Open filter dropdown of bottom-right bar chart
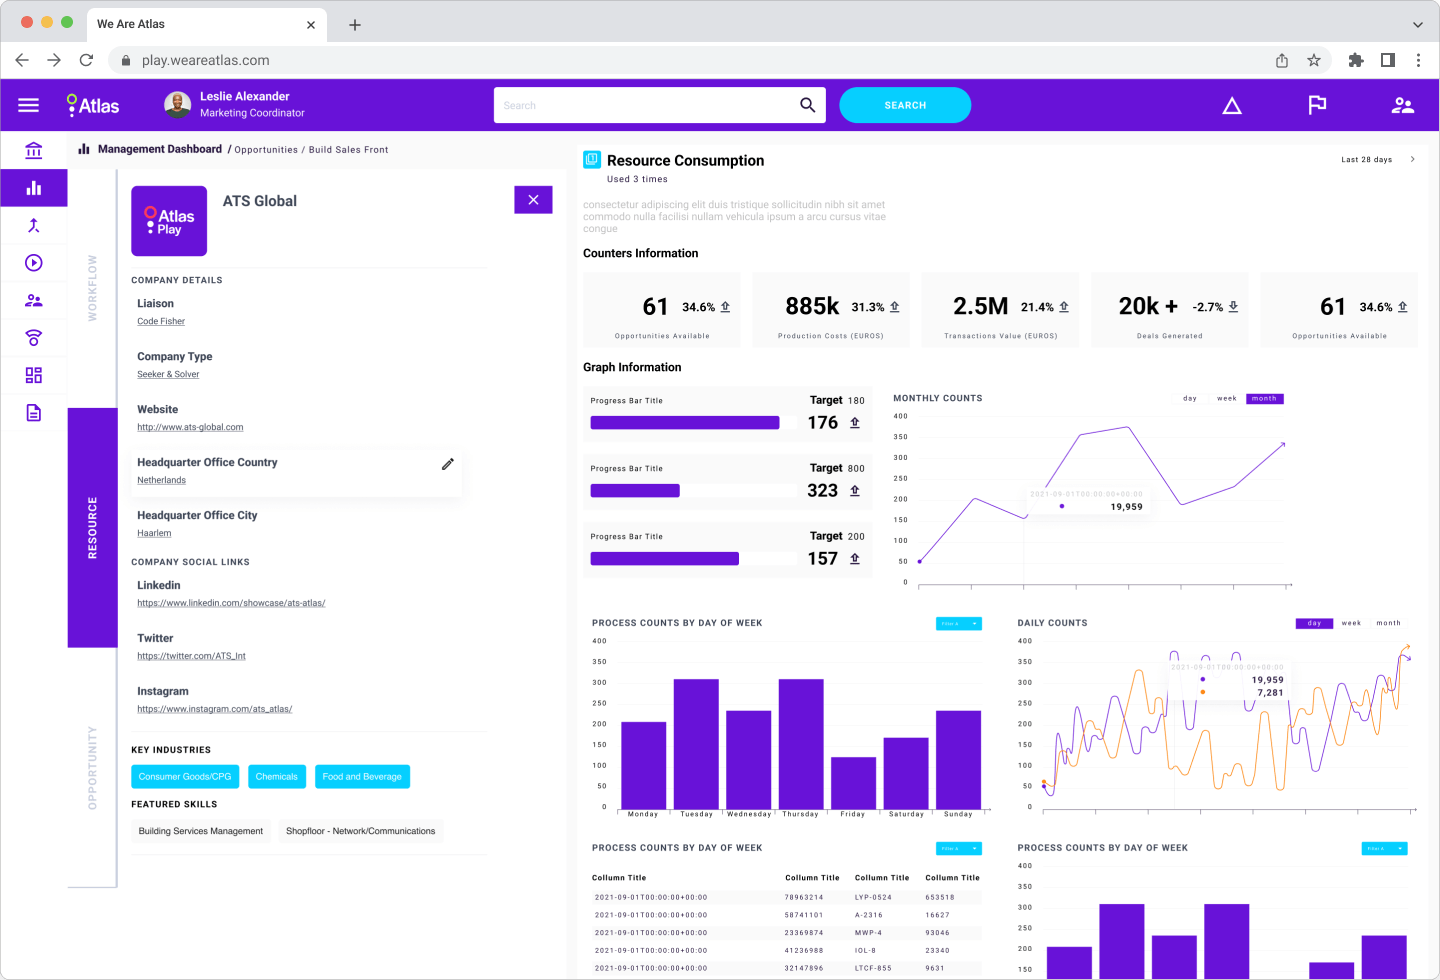 [x=1385, y=849]
